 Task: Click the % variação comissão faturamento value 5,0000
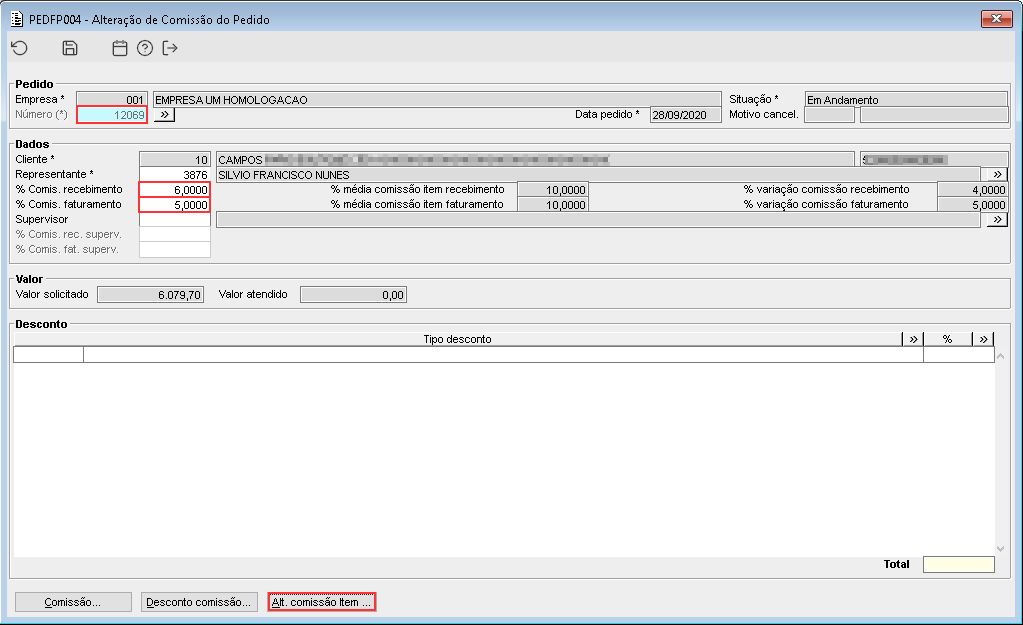[x=973, y=204]
